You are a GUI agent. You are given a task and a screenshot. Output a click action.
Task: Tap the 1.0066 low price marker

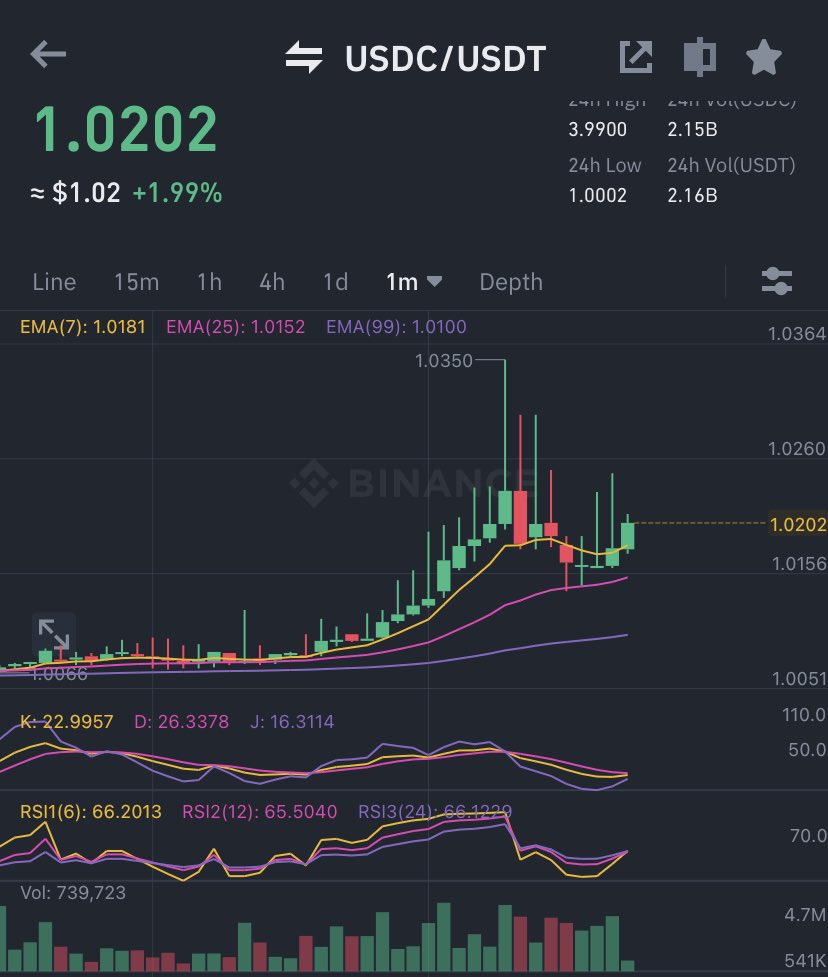tap(59, 674)
